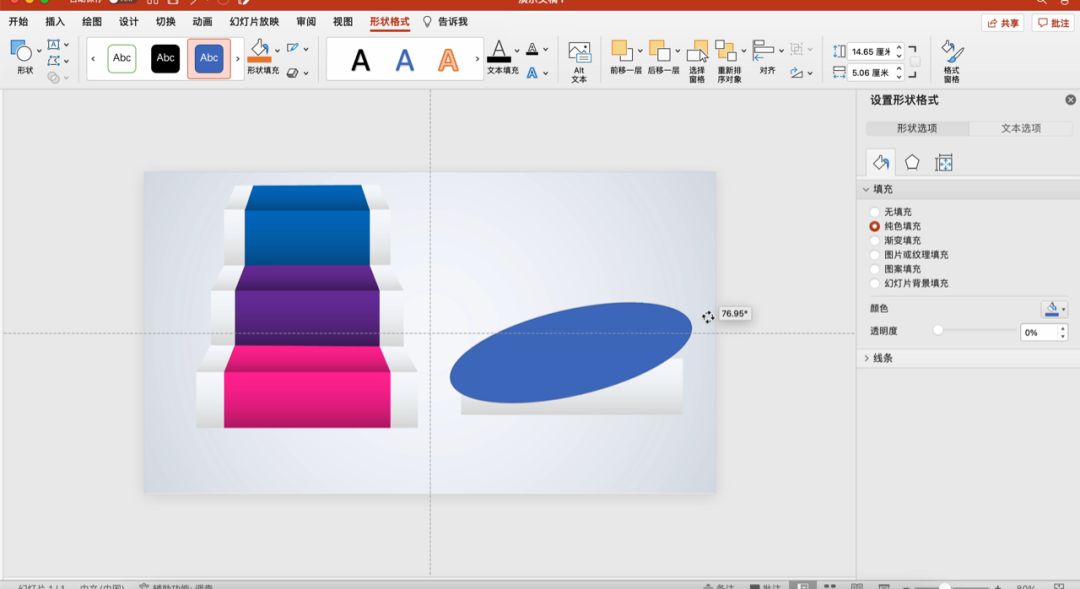Open the 动画 ribbon tab
Image resolution: width=1080 pixels, height=589 pixels.
click(x=202, y=21)
